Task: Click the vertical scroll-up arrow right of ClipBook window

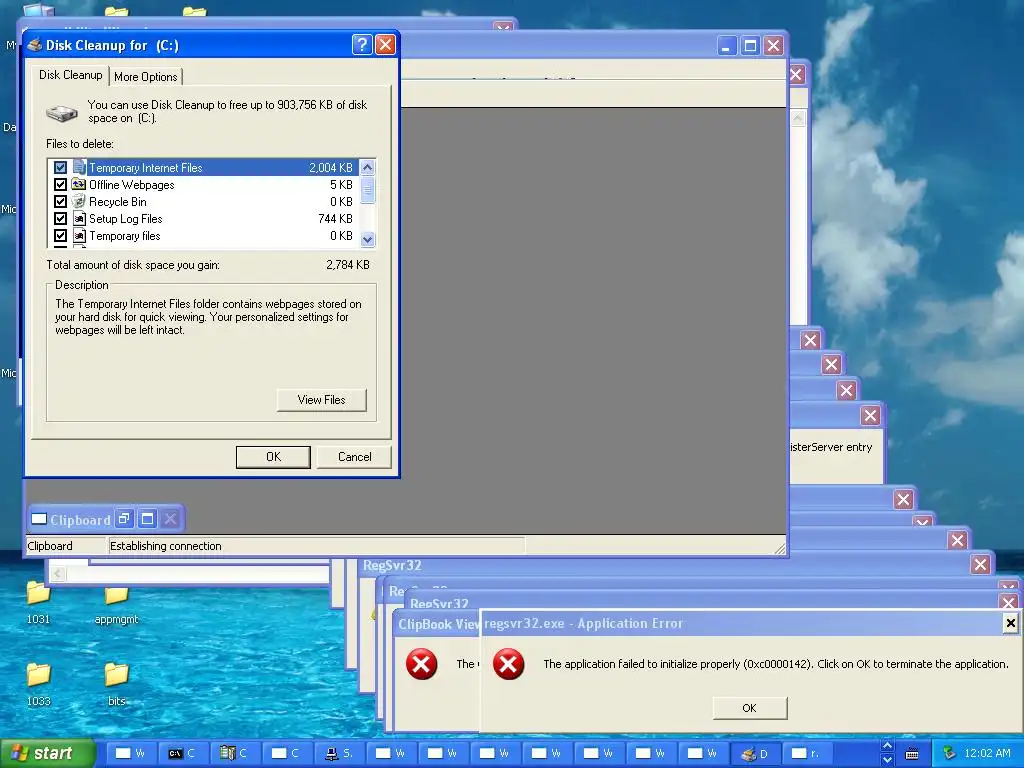Action: point(798,118)
